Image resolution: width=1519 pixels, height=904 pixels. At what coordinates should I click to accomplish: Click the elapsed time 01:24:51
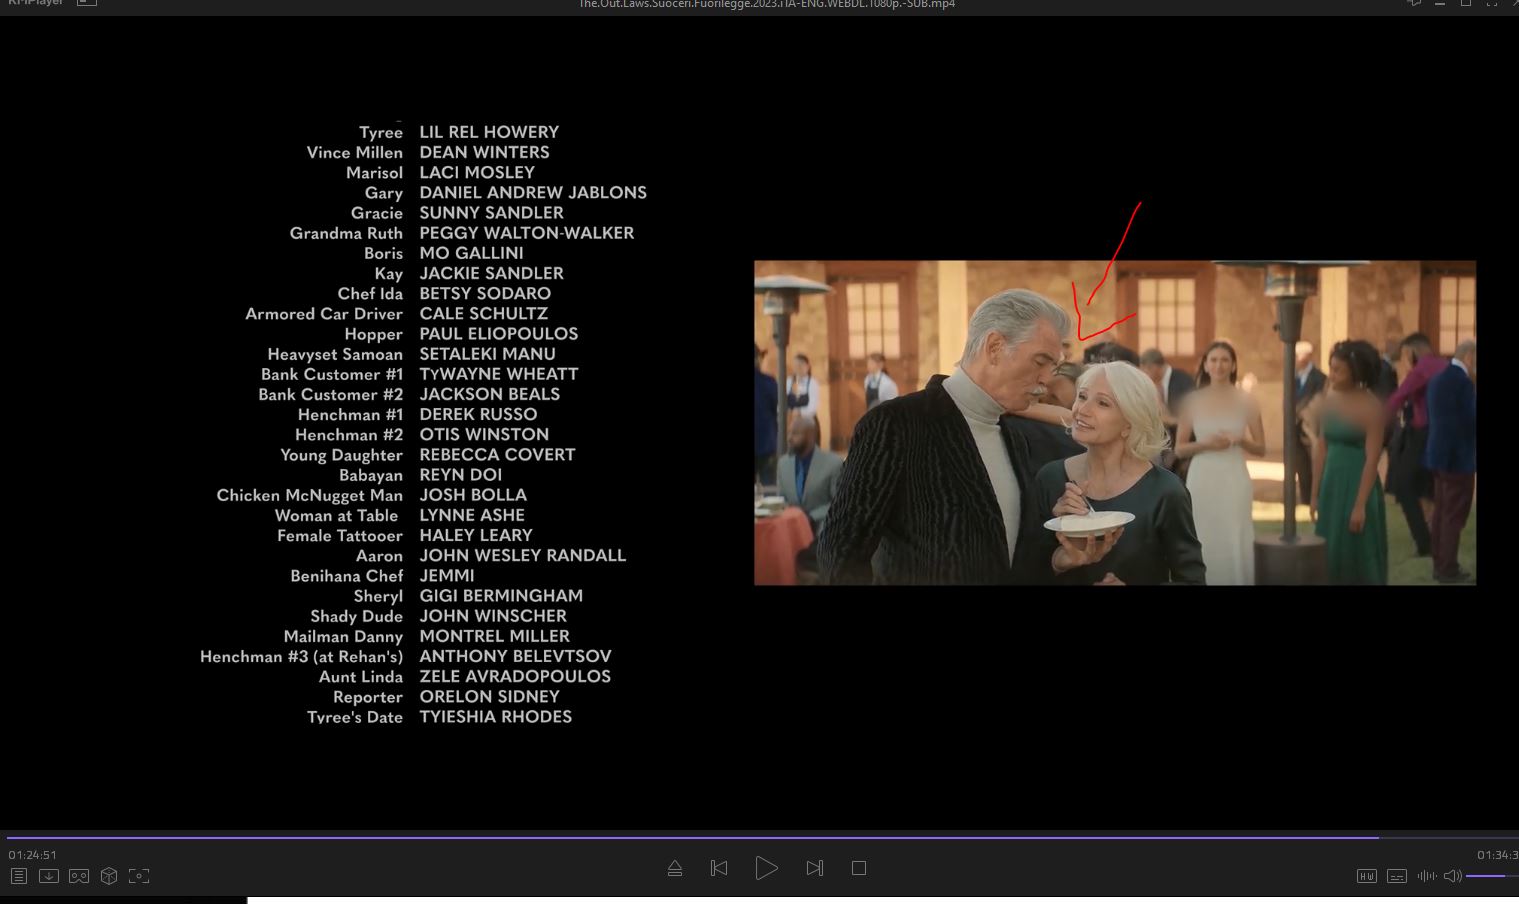33,855
